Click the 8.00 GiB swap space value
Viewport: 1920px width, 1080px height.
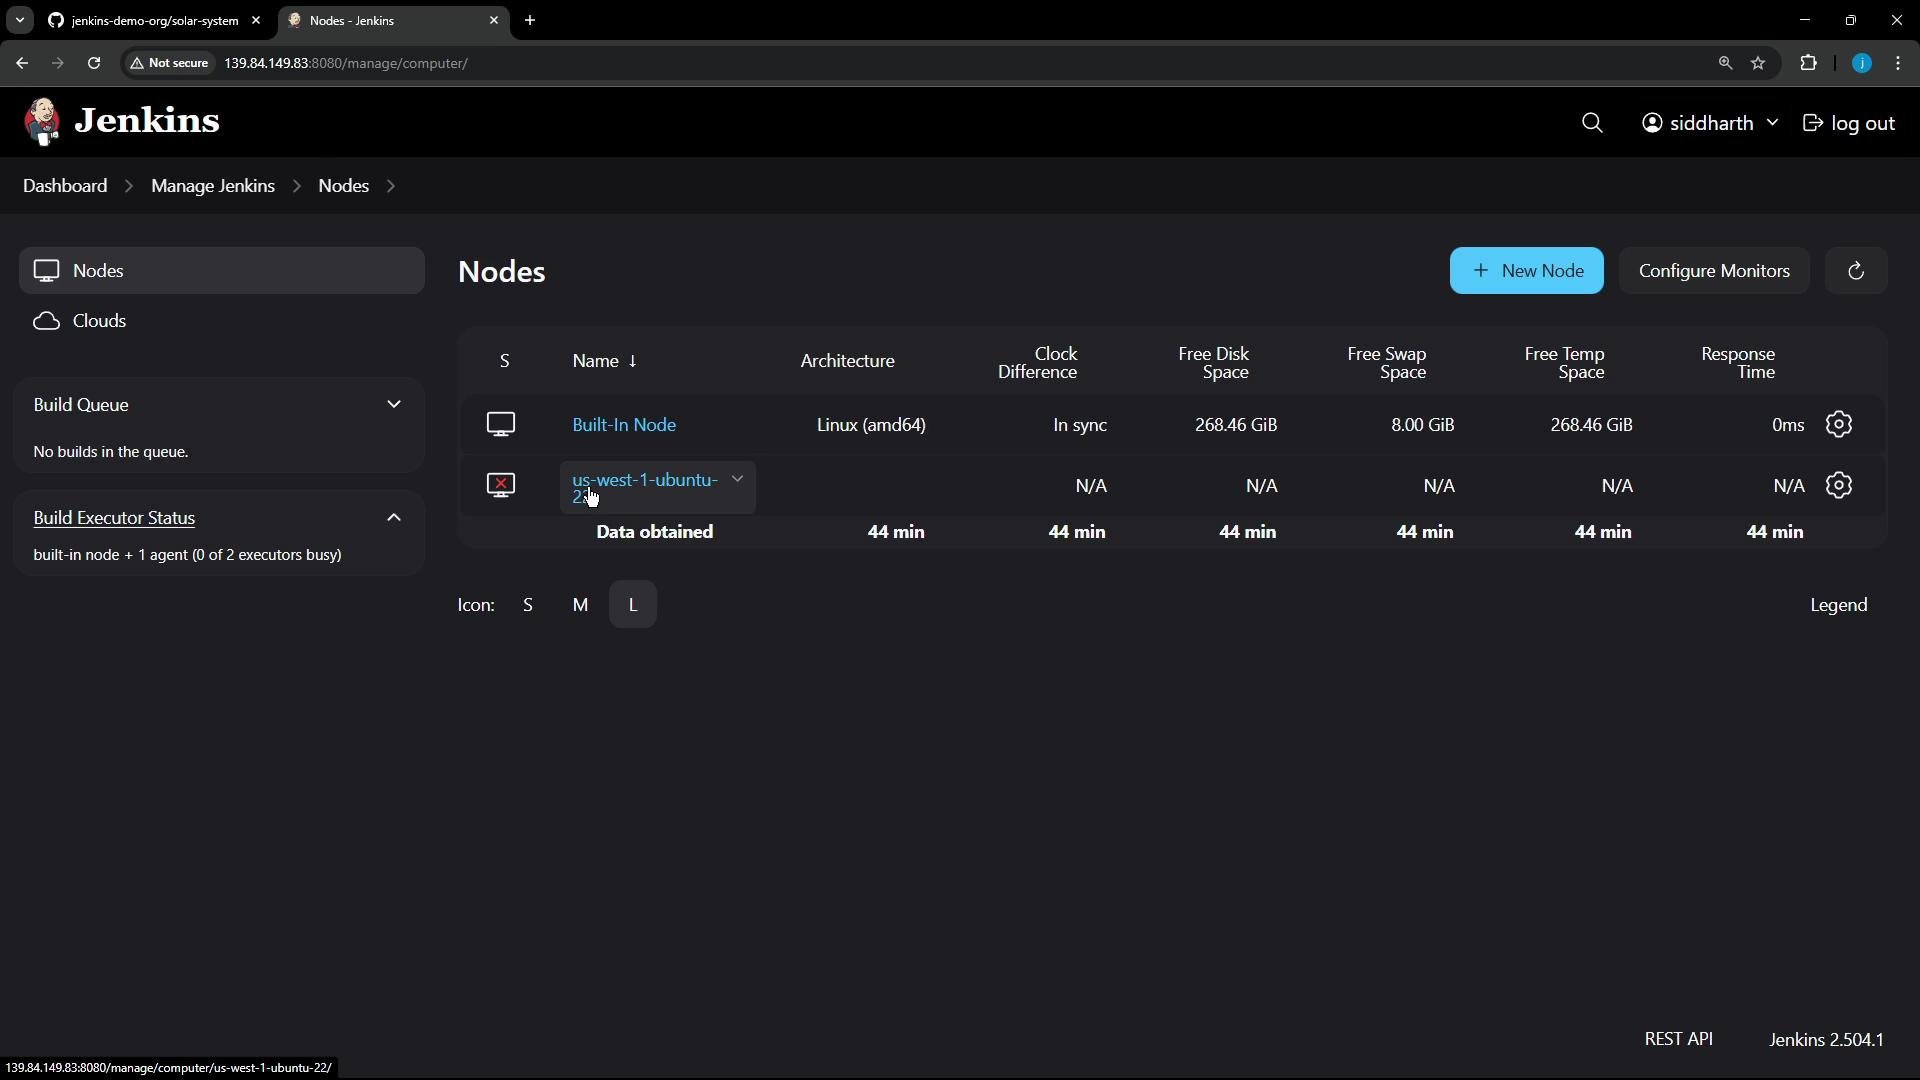pyautogui.click(x=1422, y=425)
